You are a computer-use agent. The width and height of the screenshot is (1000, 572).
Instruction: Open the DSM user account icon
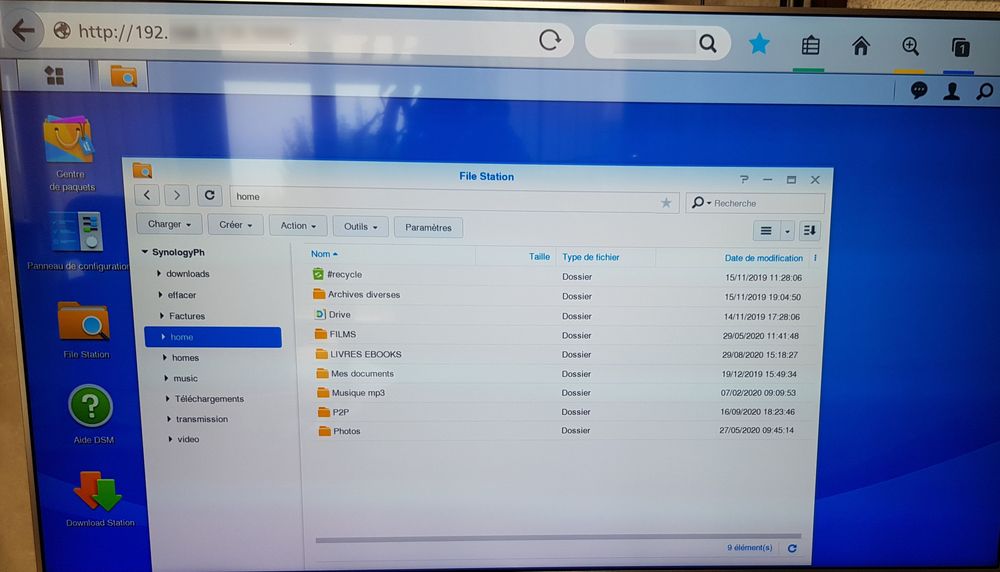tap(952, 91)
